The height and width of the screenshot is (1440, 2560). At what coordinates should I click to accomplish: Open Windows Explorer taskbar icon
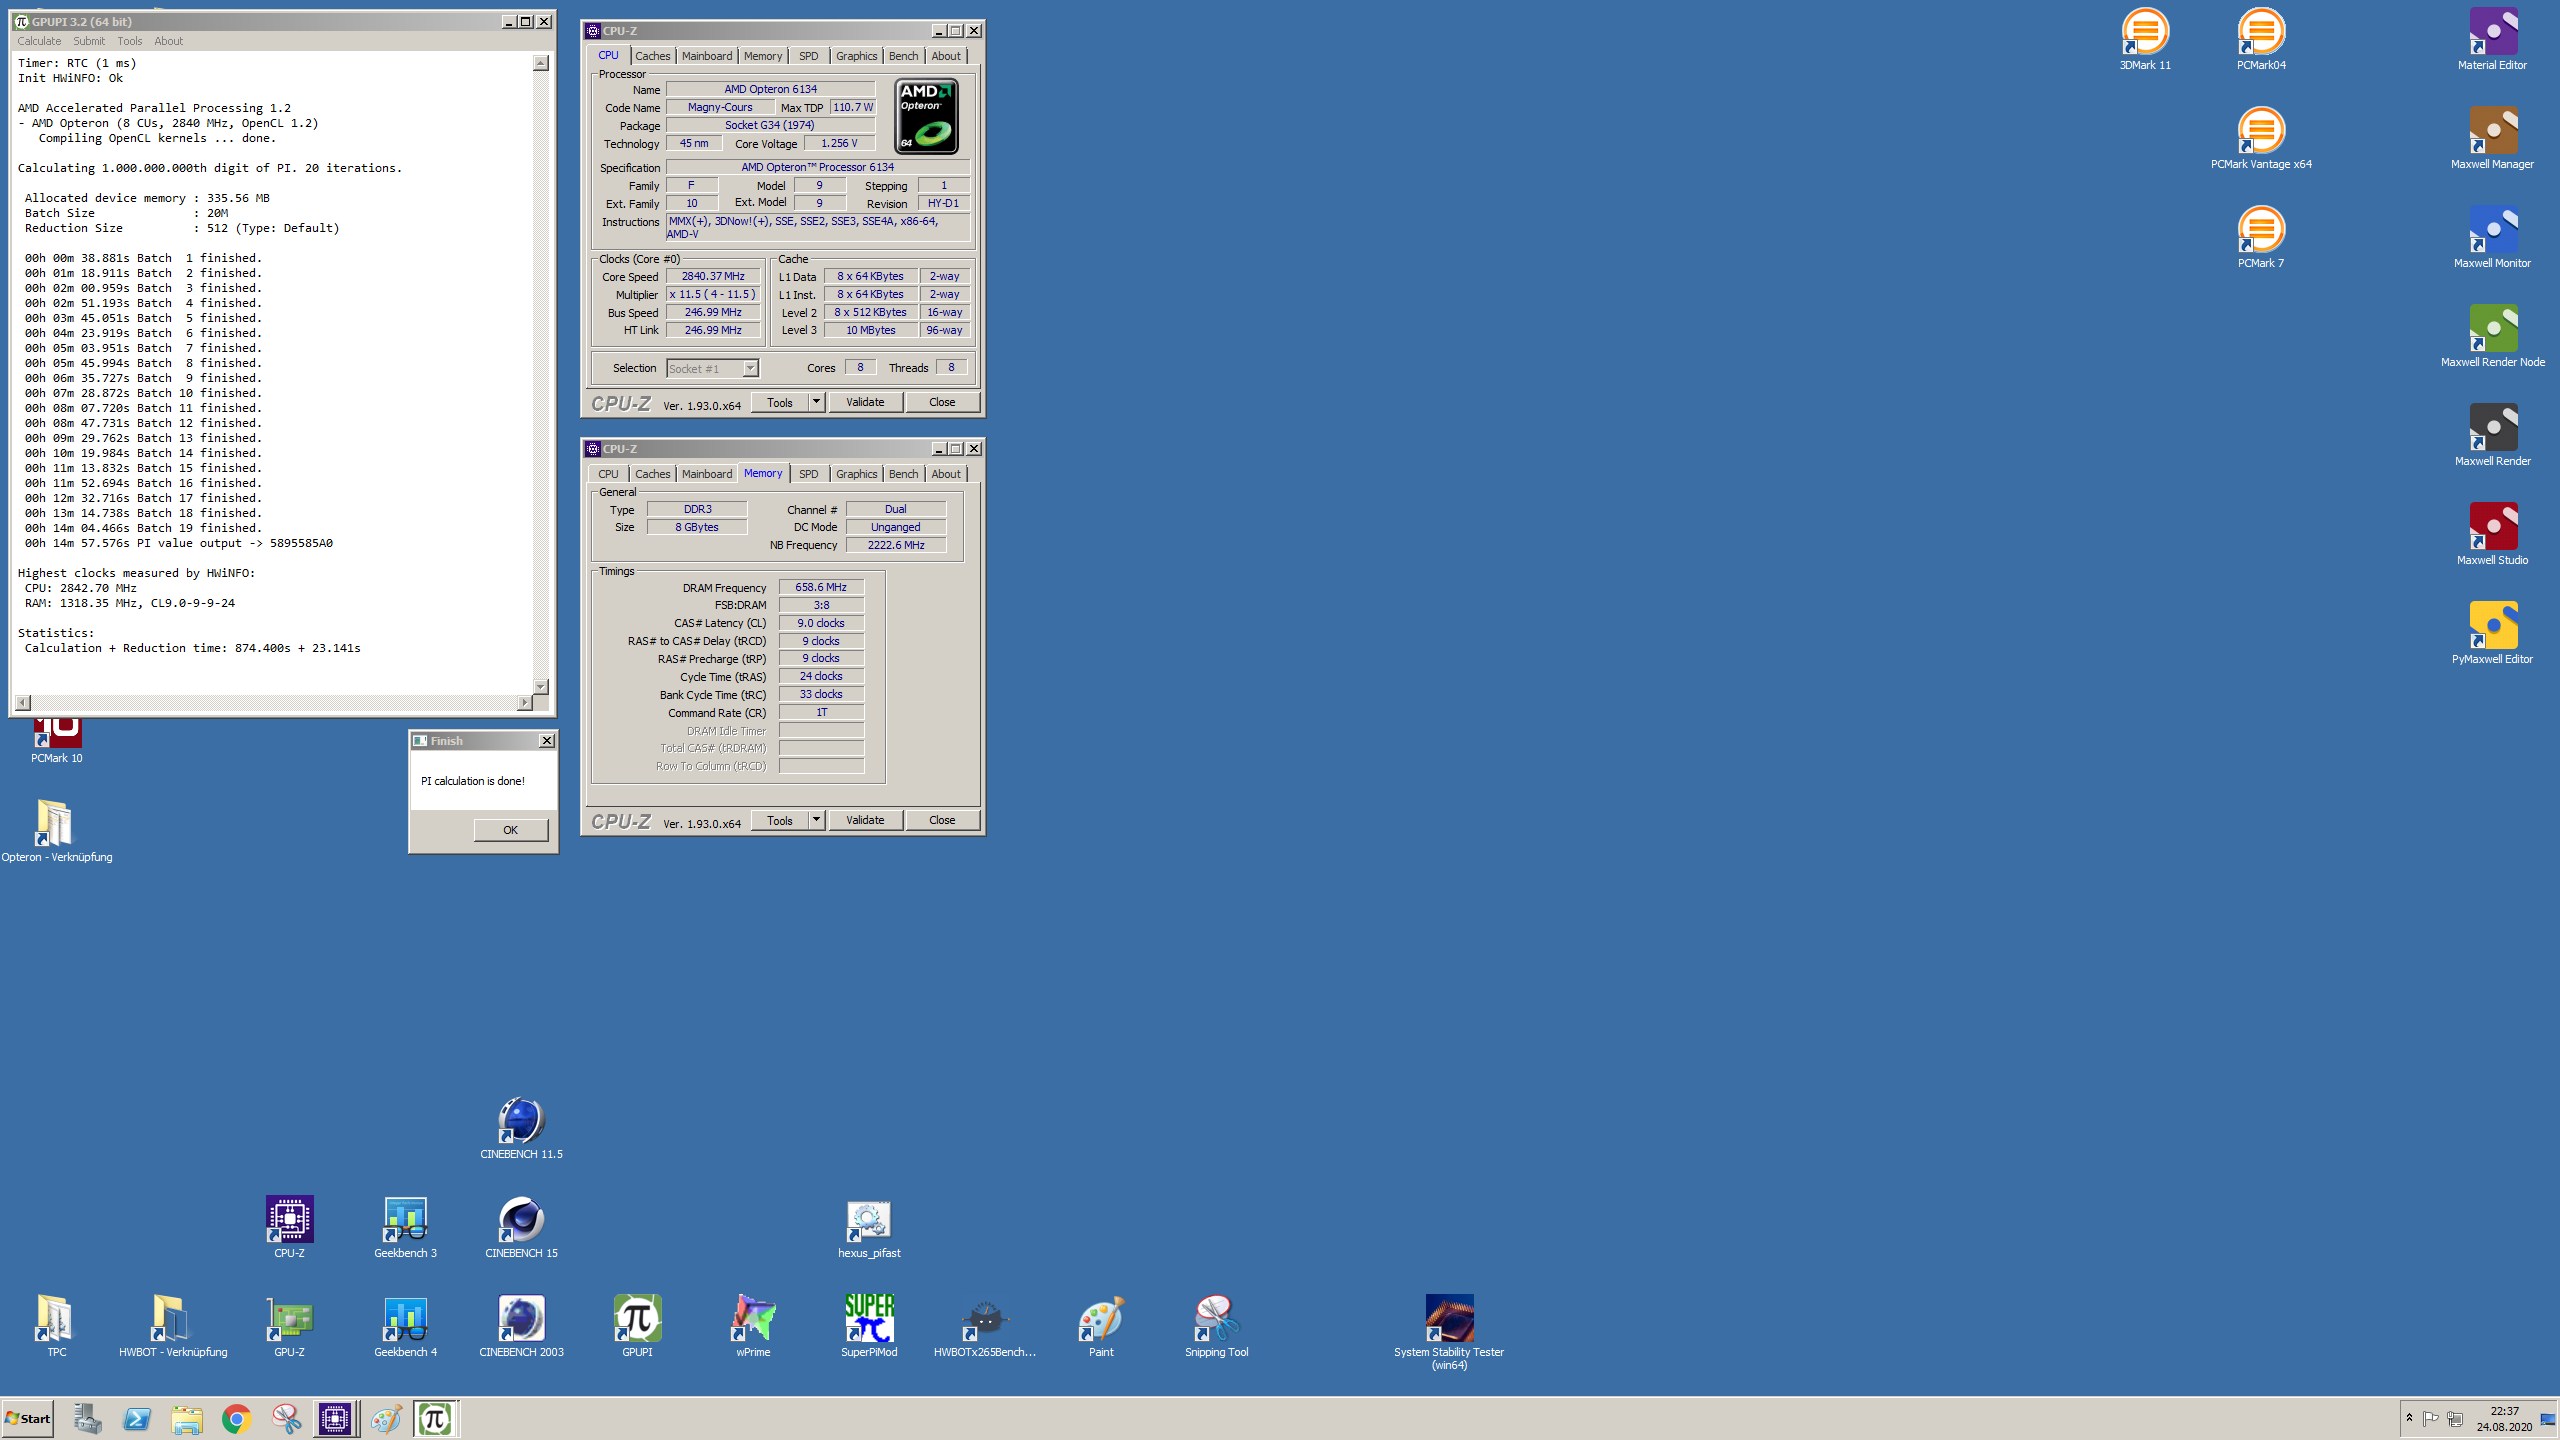tap(186, 1418)
